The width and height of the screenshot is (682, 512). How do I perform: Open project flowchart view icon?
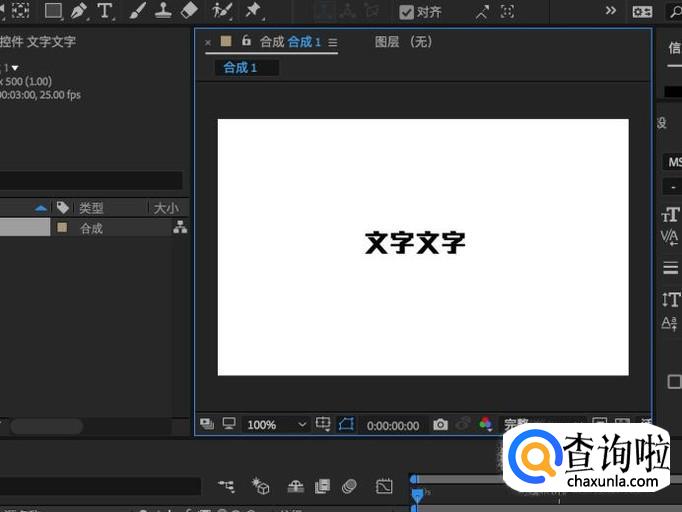point(180,227)
